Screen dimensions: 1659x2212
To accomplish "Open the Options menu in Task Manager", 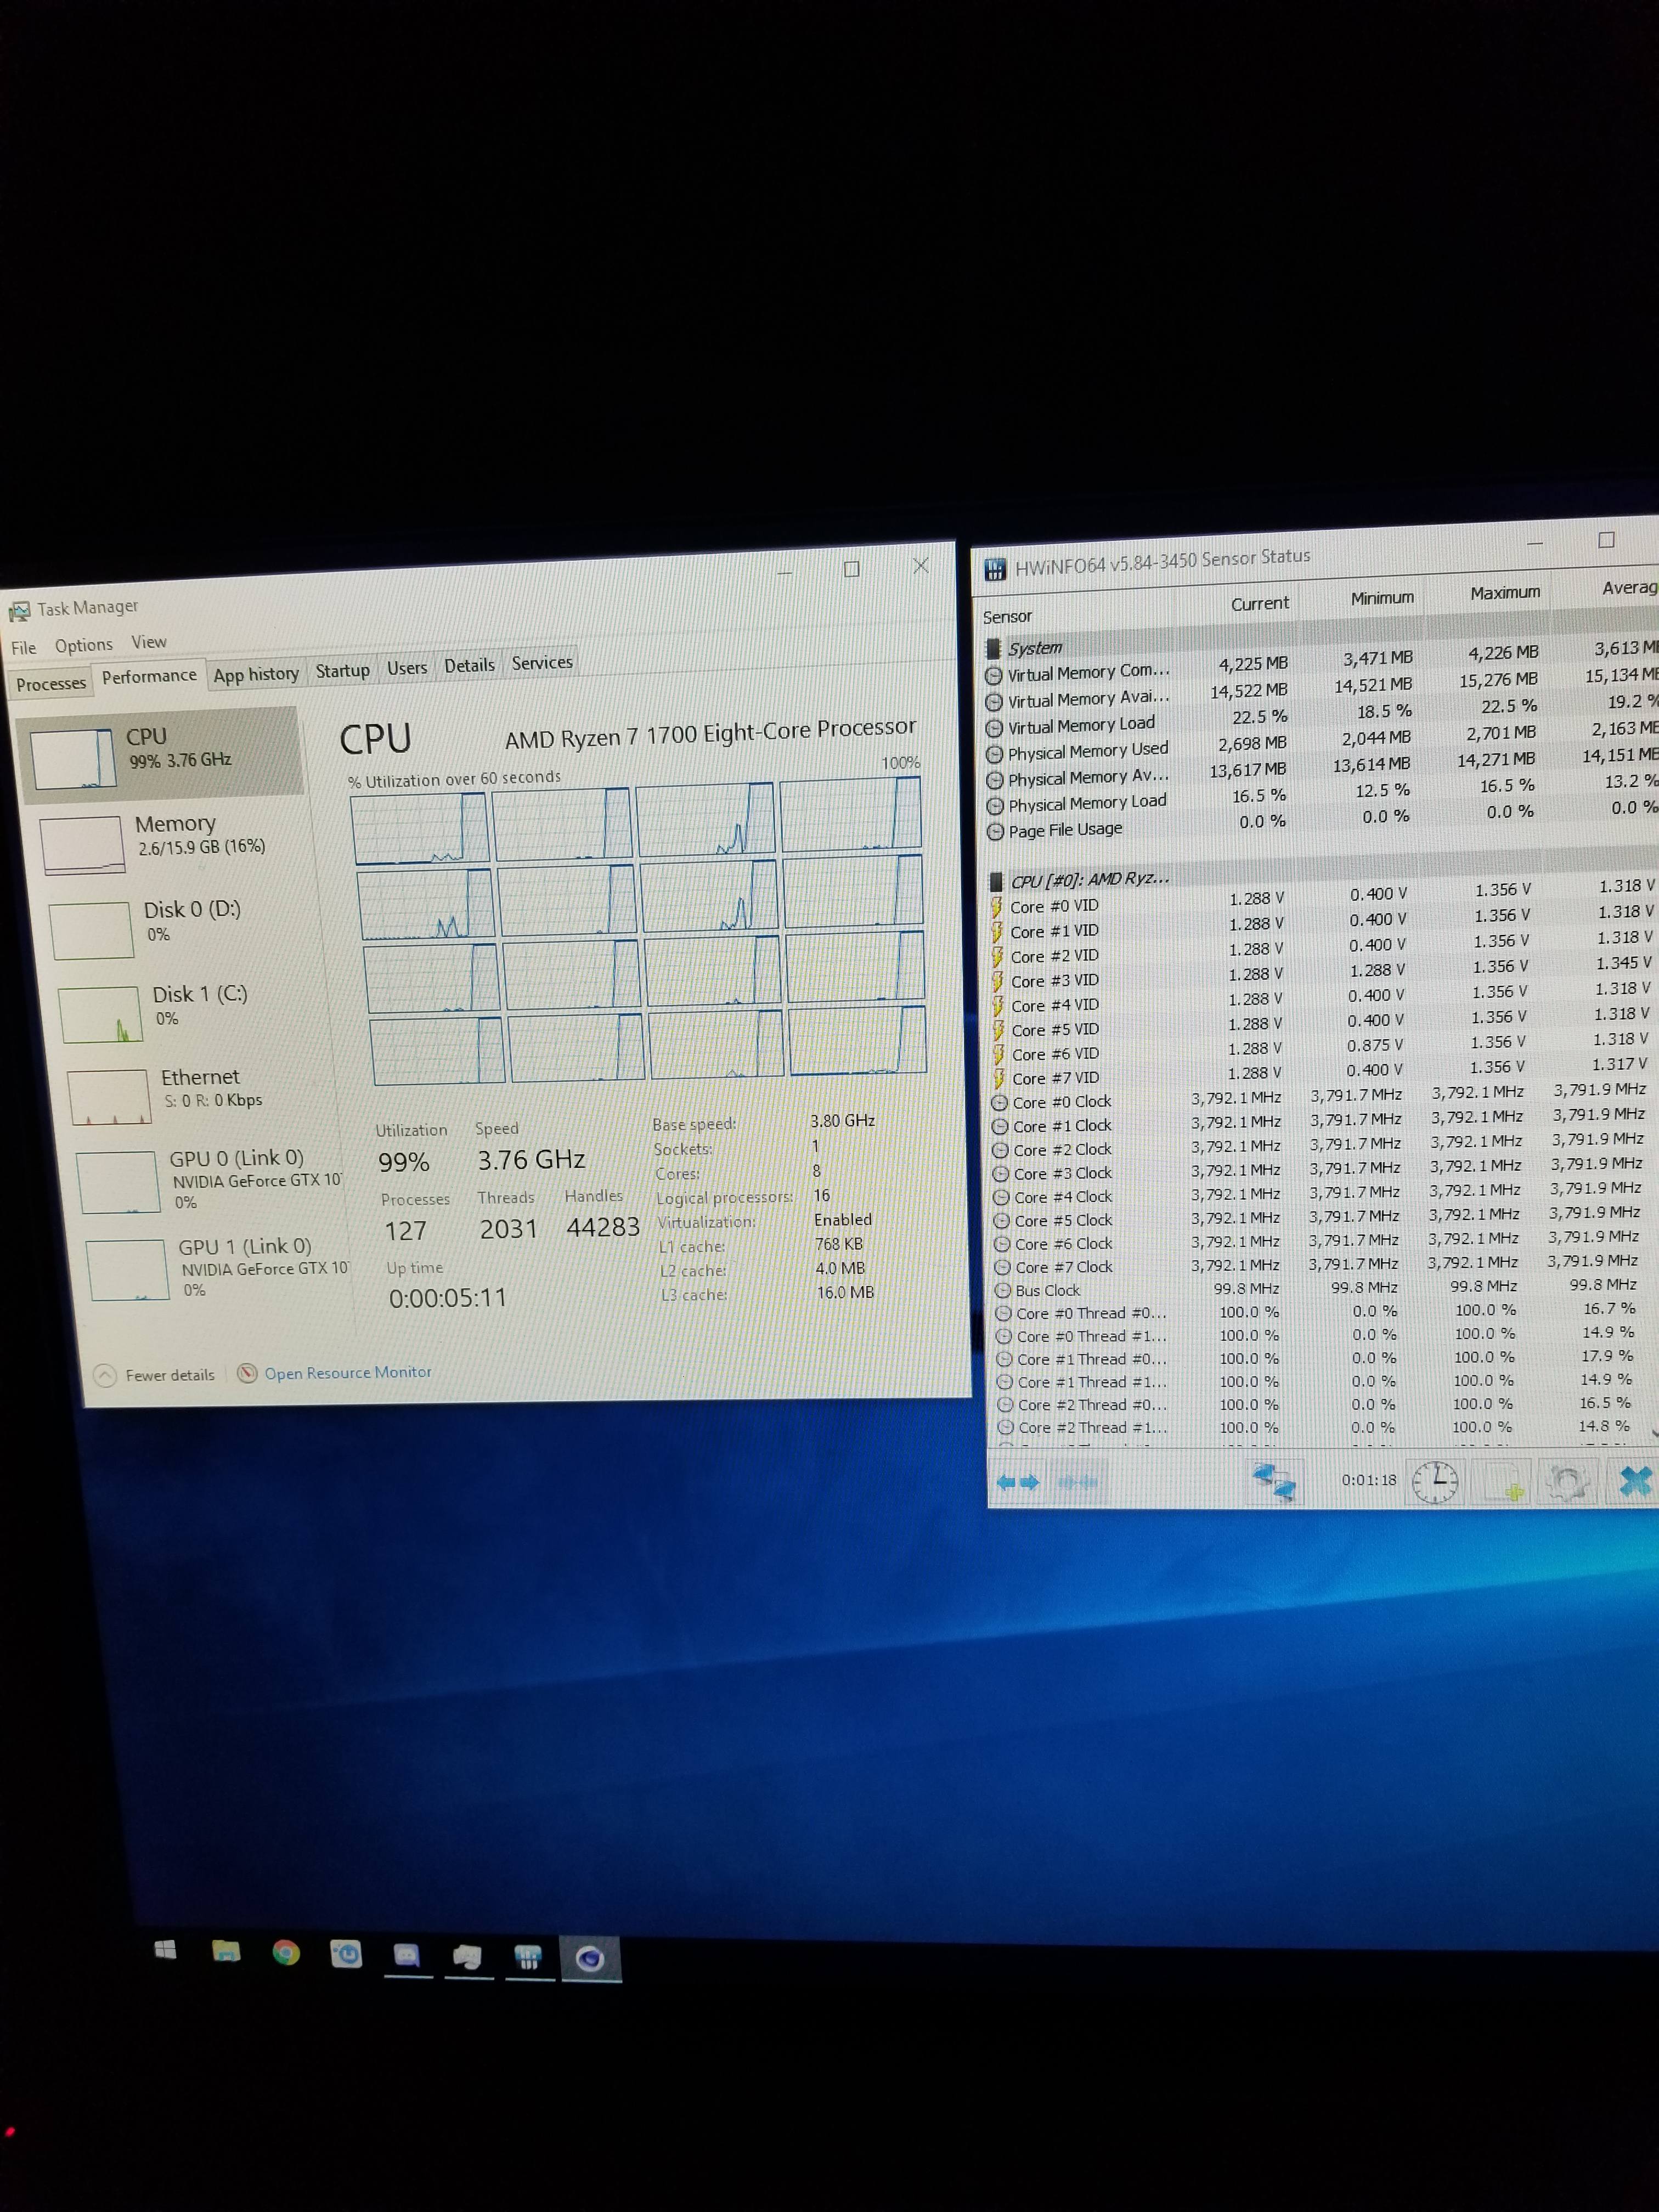I will click(84, 645).
